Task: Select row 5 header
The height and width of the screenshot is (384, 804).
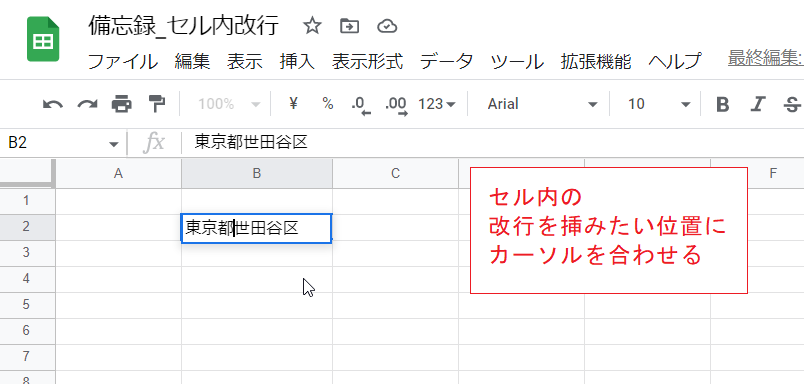Action: tap(27, 306)
